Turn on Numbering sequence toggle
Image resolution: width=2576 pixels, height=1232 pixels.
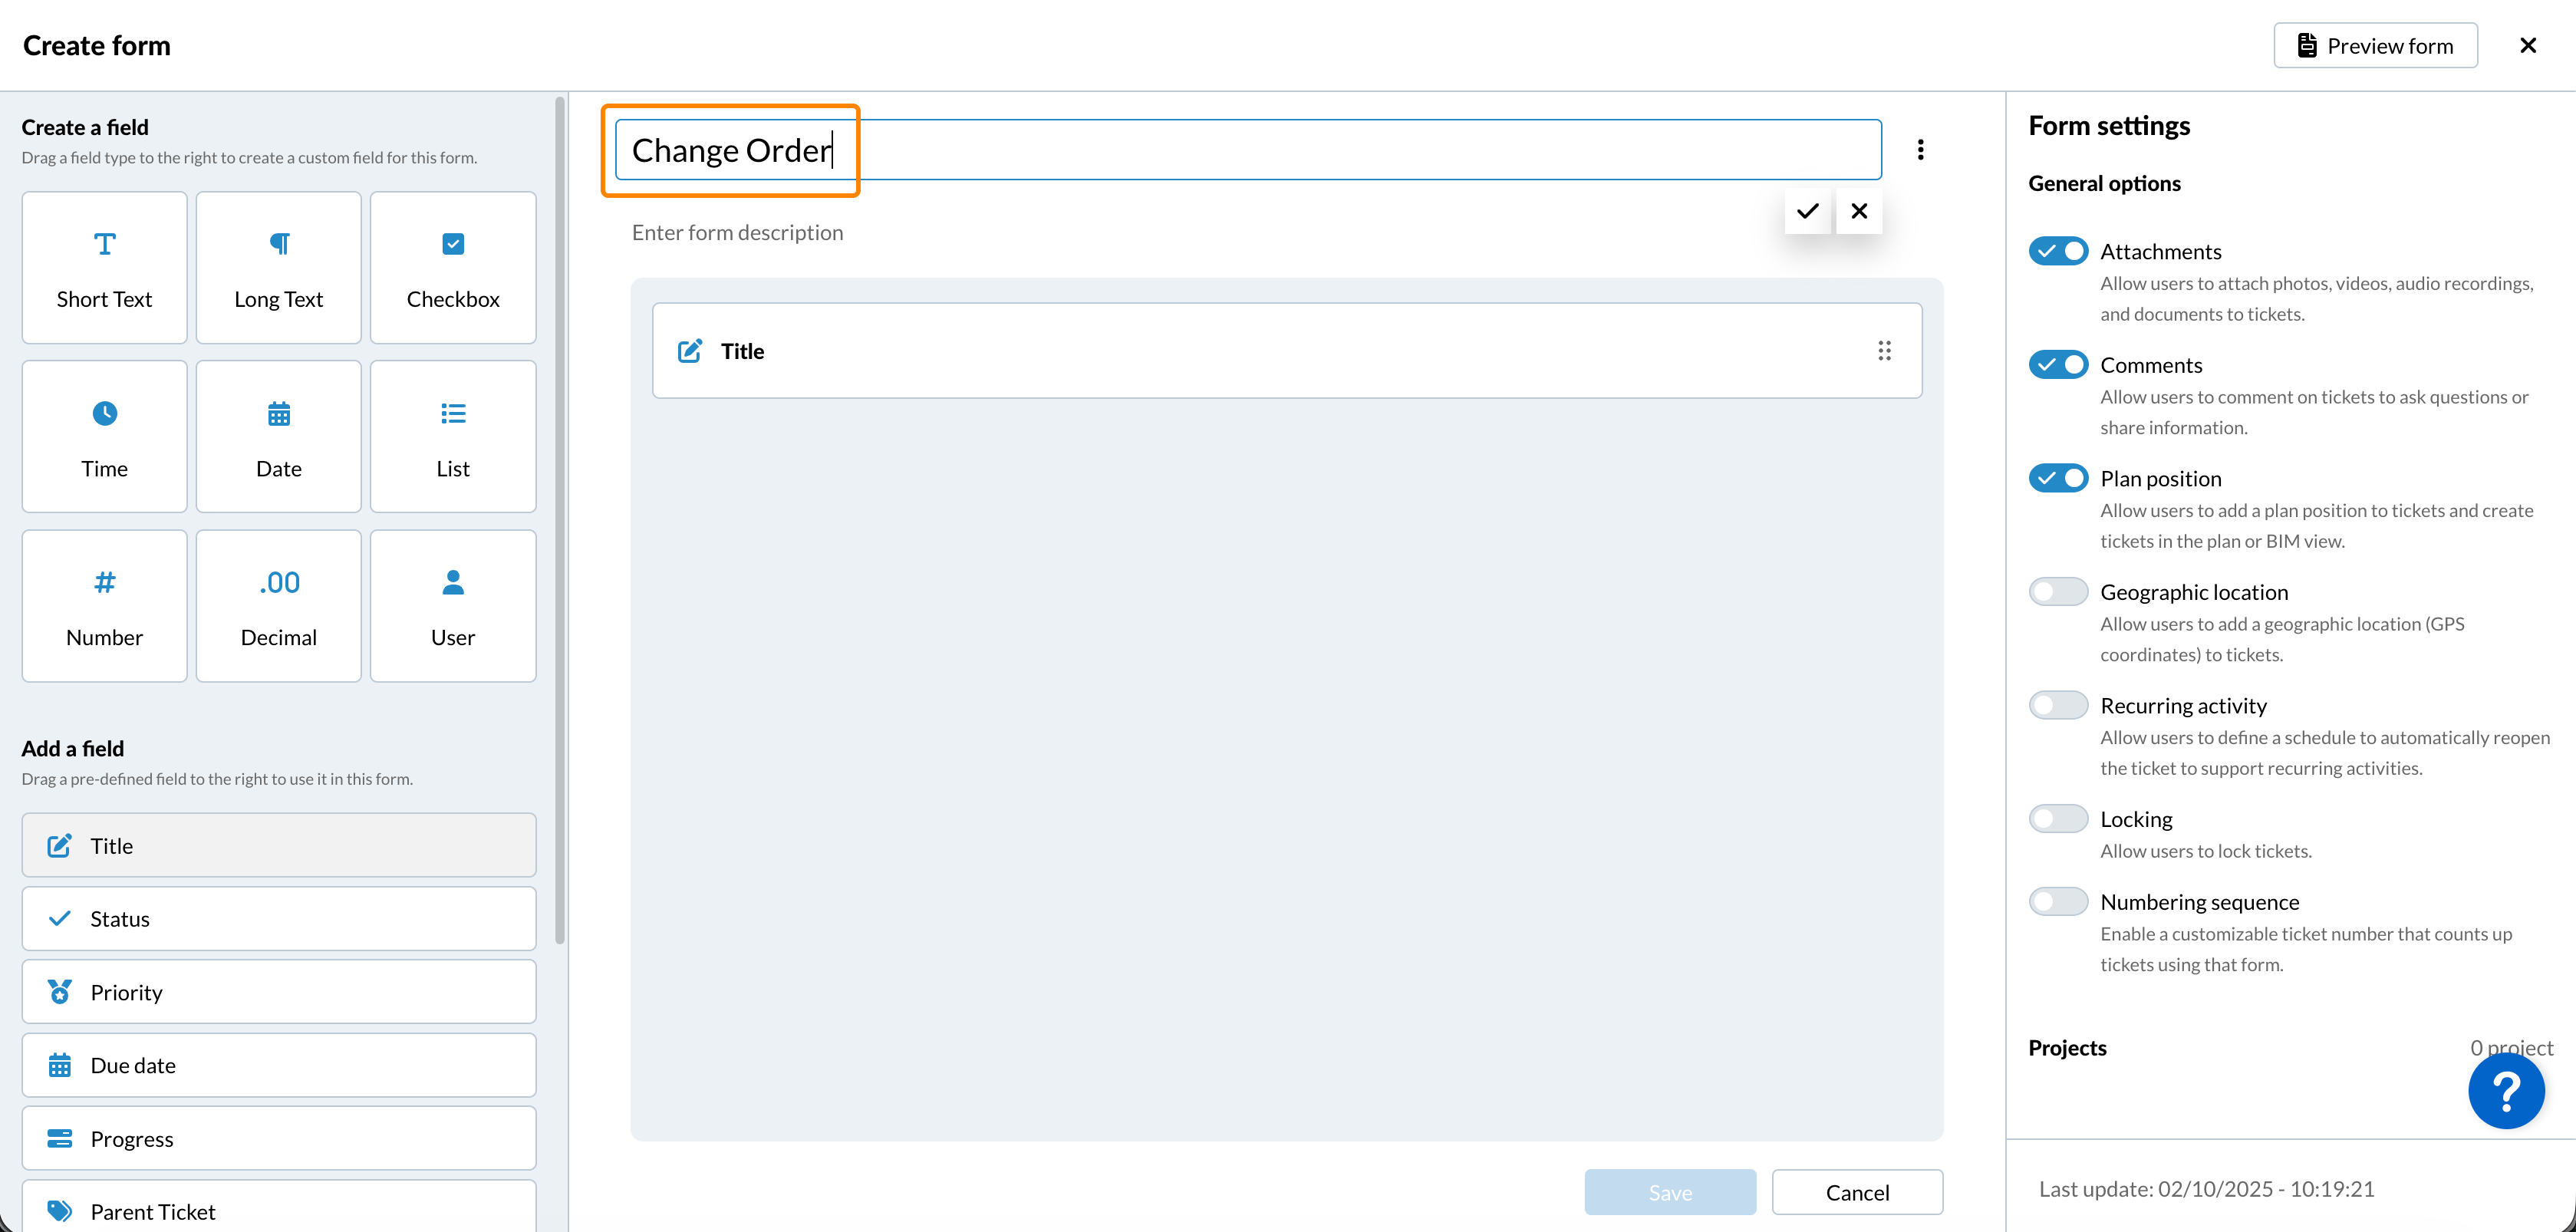2058,902
